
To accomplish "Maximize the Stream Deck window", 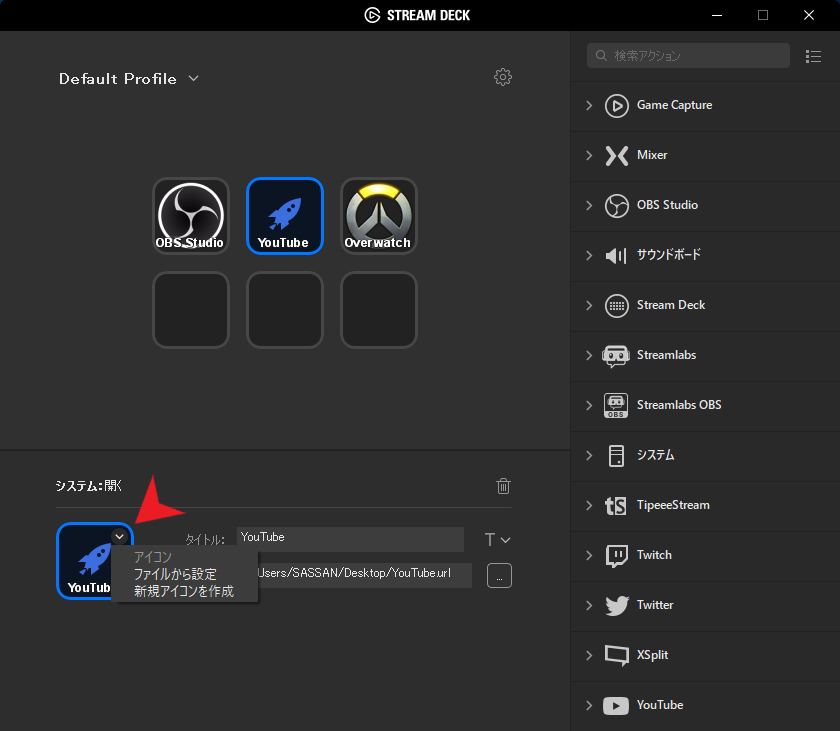I will coord(763,15).
